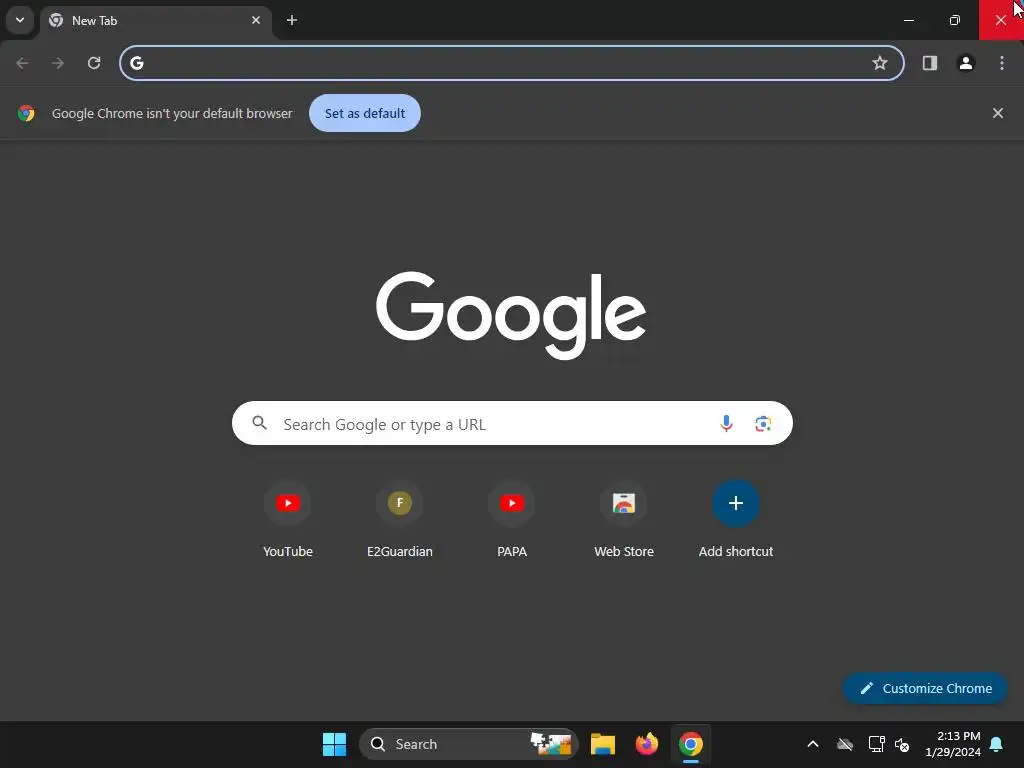Go forward with the forward arrow

[58, 63]
